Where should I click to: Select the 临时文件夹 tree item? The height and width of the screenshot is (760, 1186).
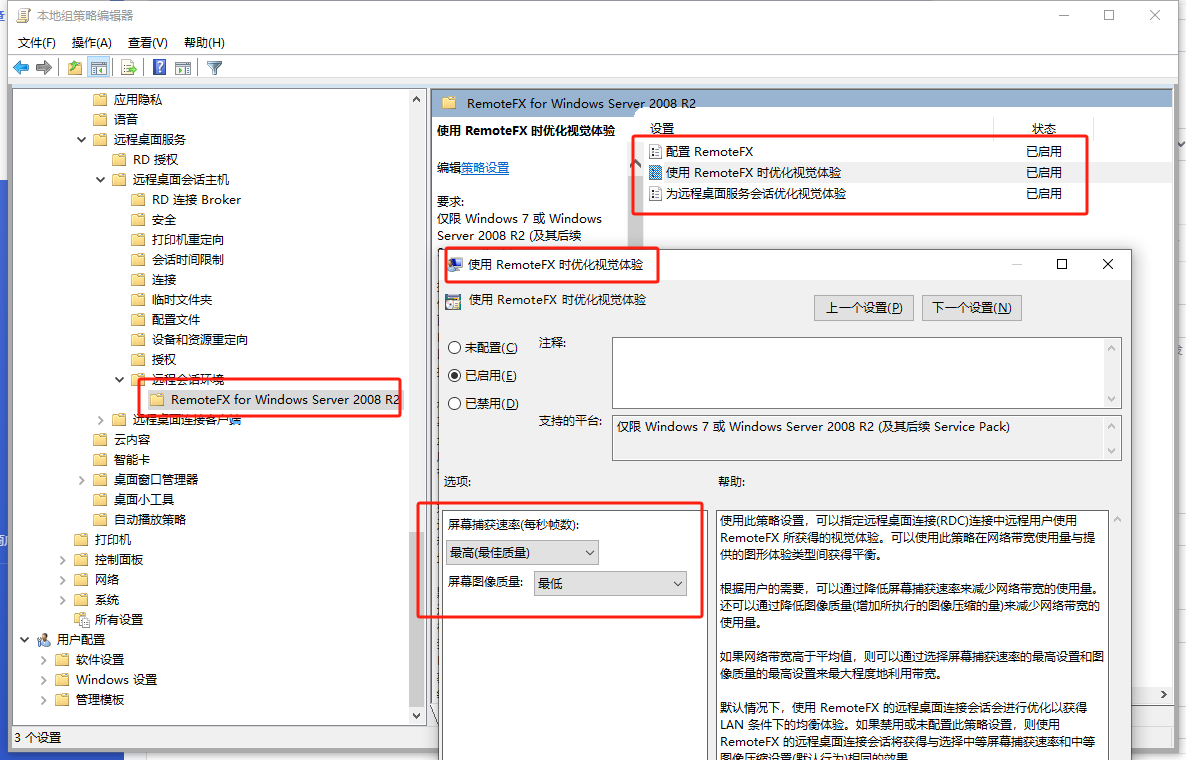point(182,299)
